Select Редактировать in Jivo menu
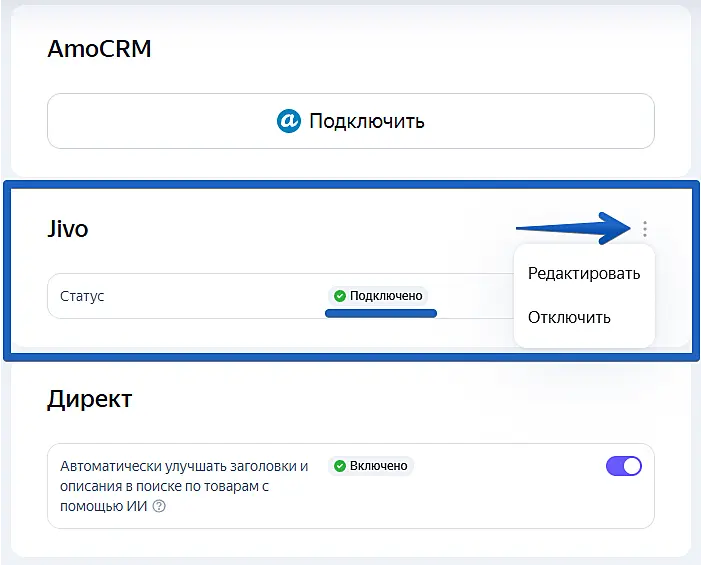This screenshot has height=565, width=705. point(584,273)
